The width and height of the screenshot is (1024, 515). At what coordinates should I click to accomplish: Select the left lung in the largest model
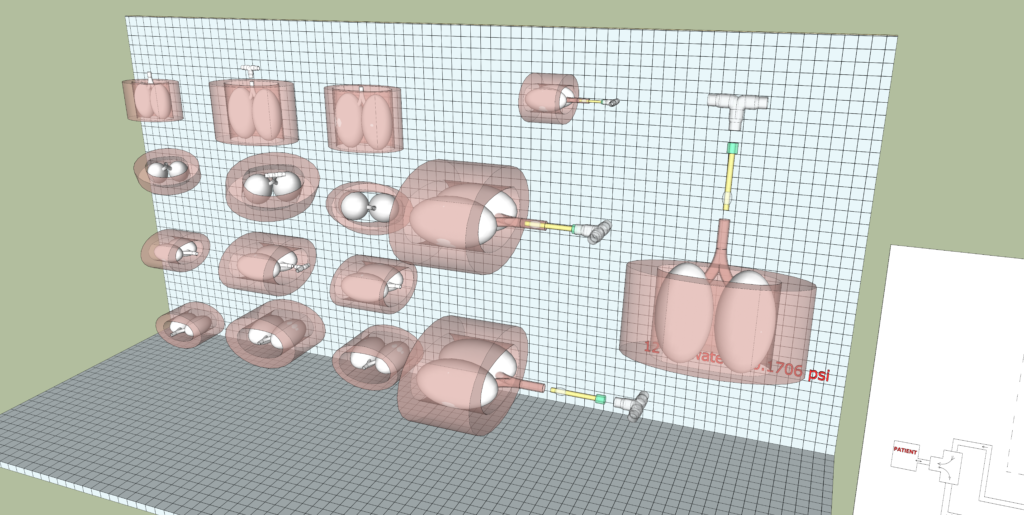pyautogui.click(x=683, y=312)
